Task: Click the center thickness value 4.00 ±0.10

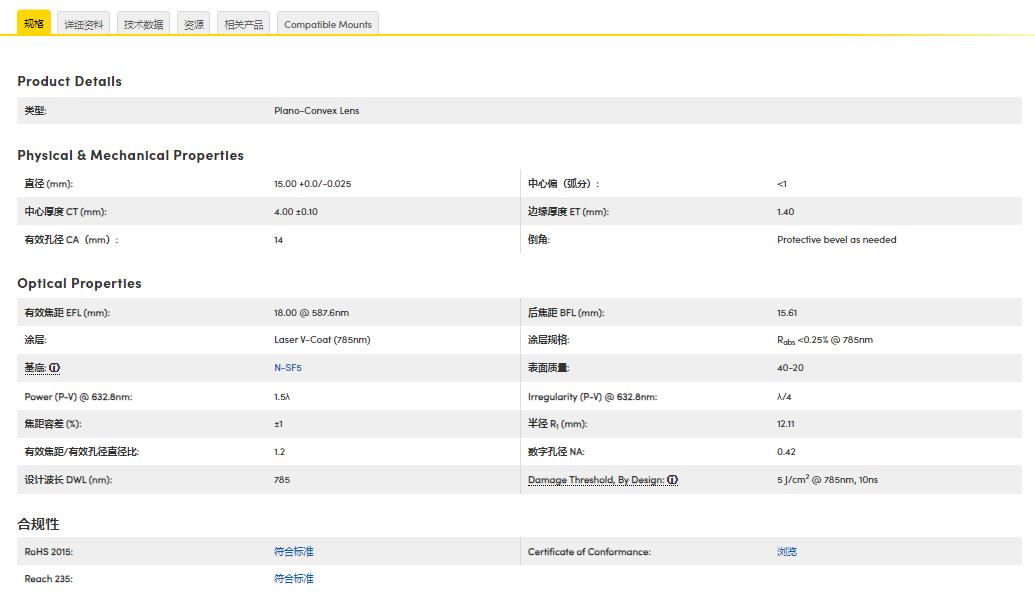Action: (x=296, y=212)
